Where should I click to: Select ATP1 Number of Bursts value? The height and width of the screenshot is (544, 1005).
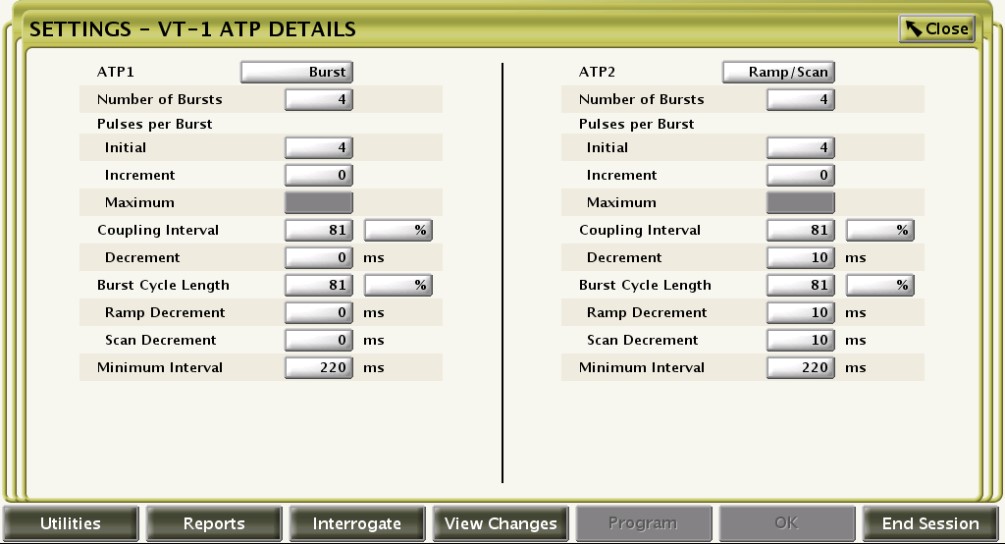click(x=321, y=99)
